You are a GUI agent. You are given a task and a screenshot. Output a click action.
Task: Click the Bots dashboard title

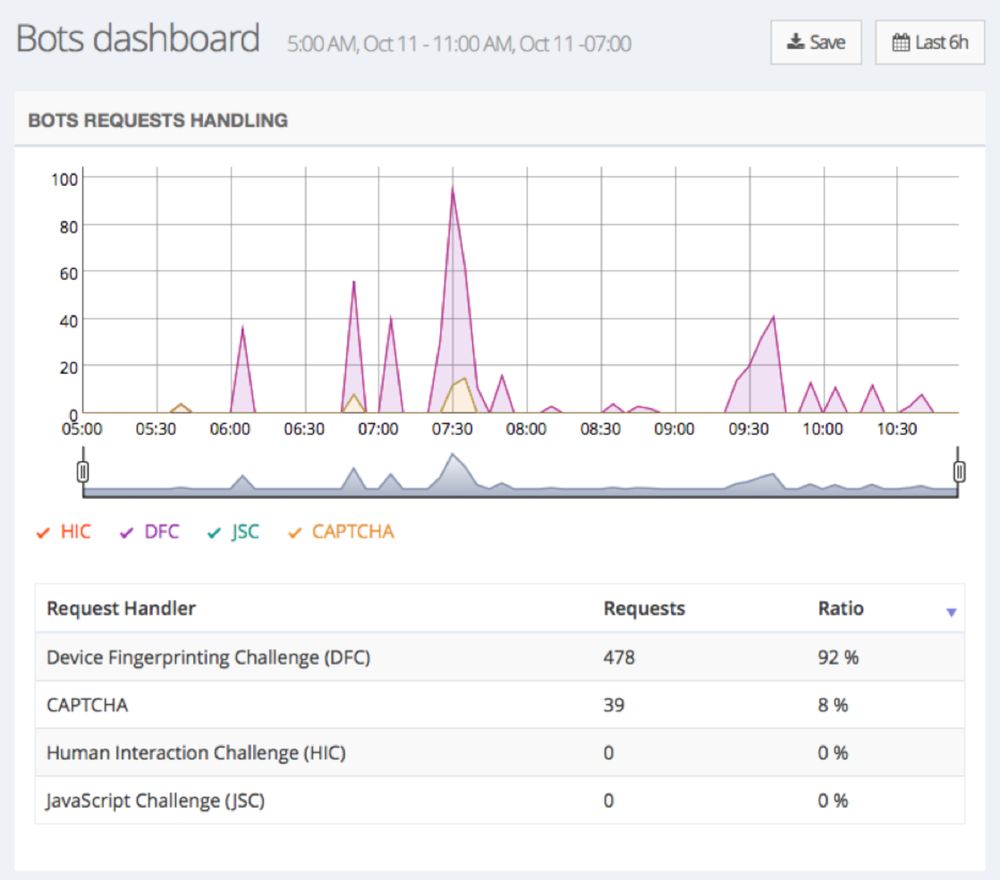(138, 38)
